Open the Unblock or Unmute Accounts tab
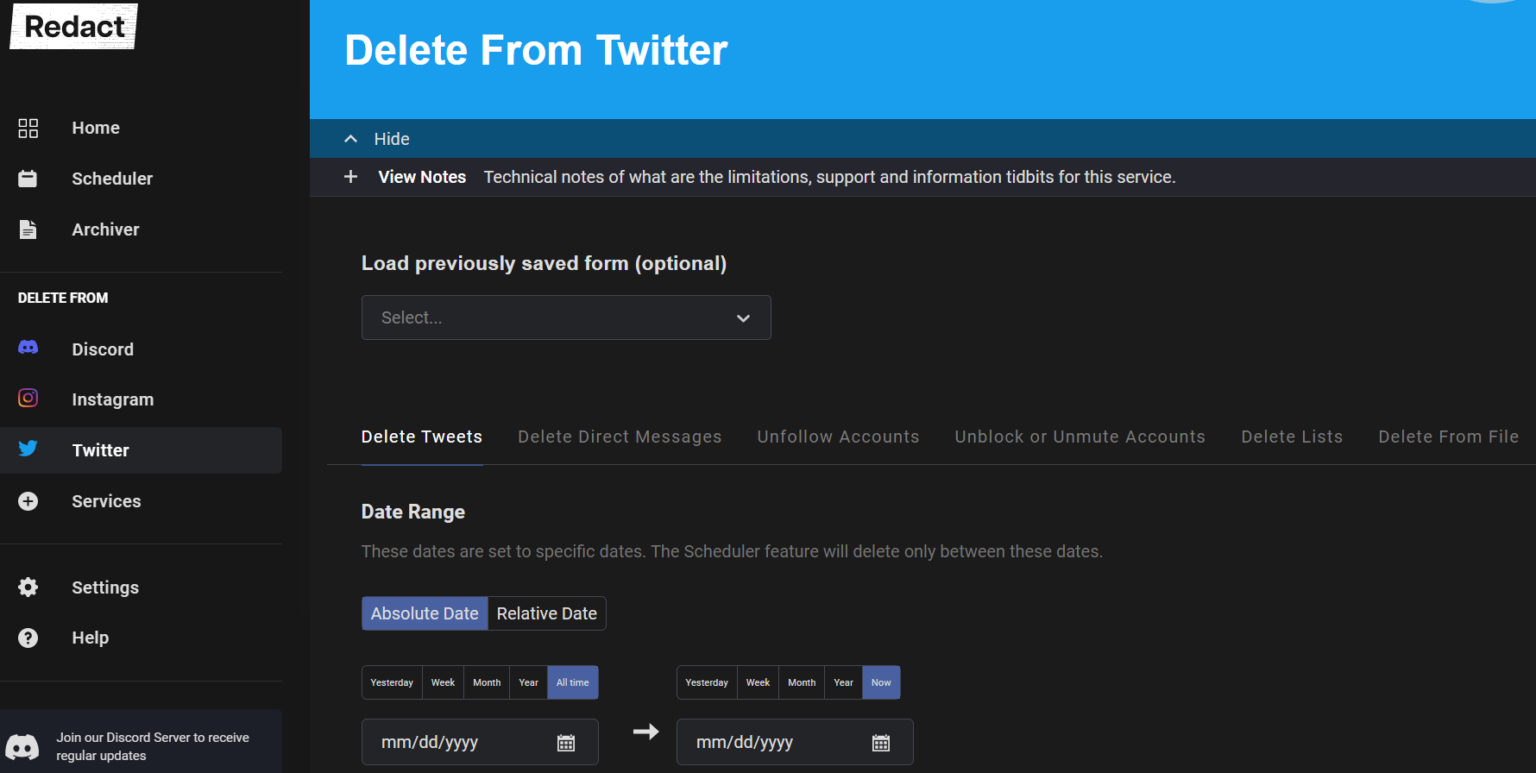Viewport: 1536px width, 773px height. (x=1080, y=437)
